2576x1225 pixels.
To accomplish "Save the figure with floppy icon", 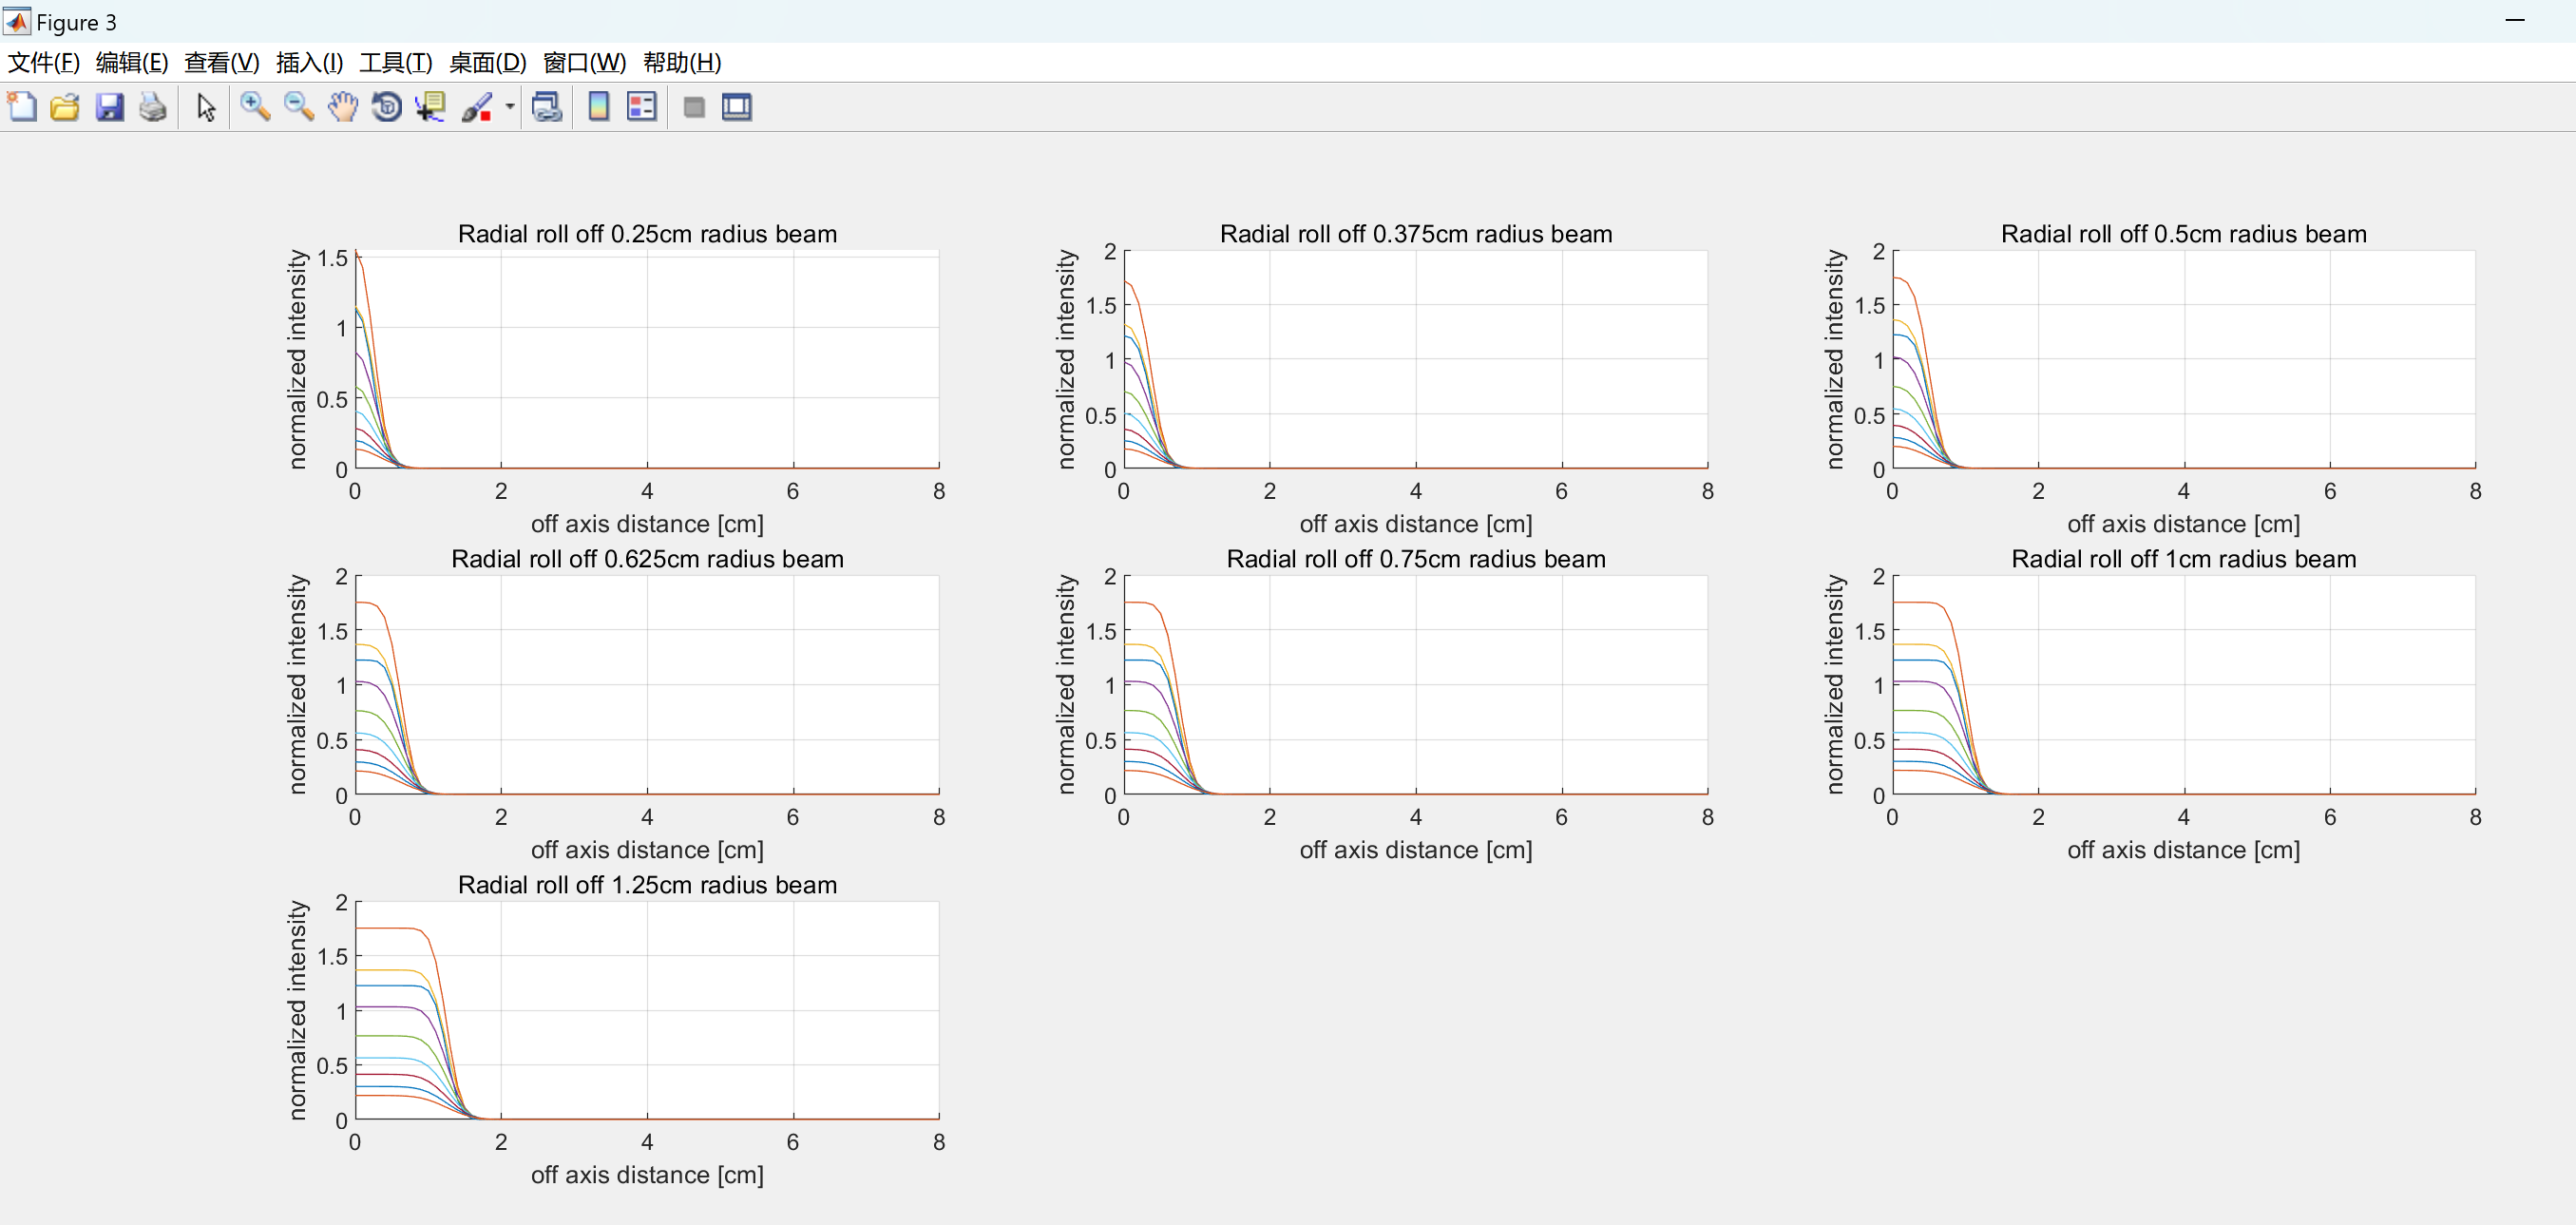I will (x=109, y=107).
